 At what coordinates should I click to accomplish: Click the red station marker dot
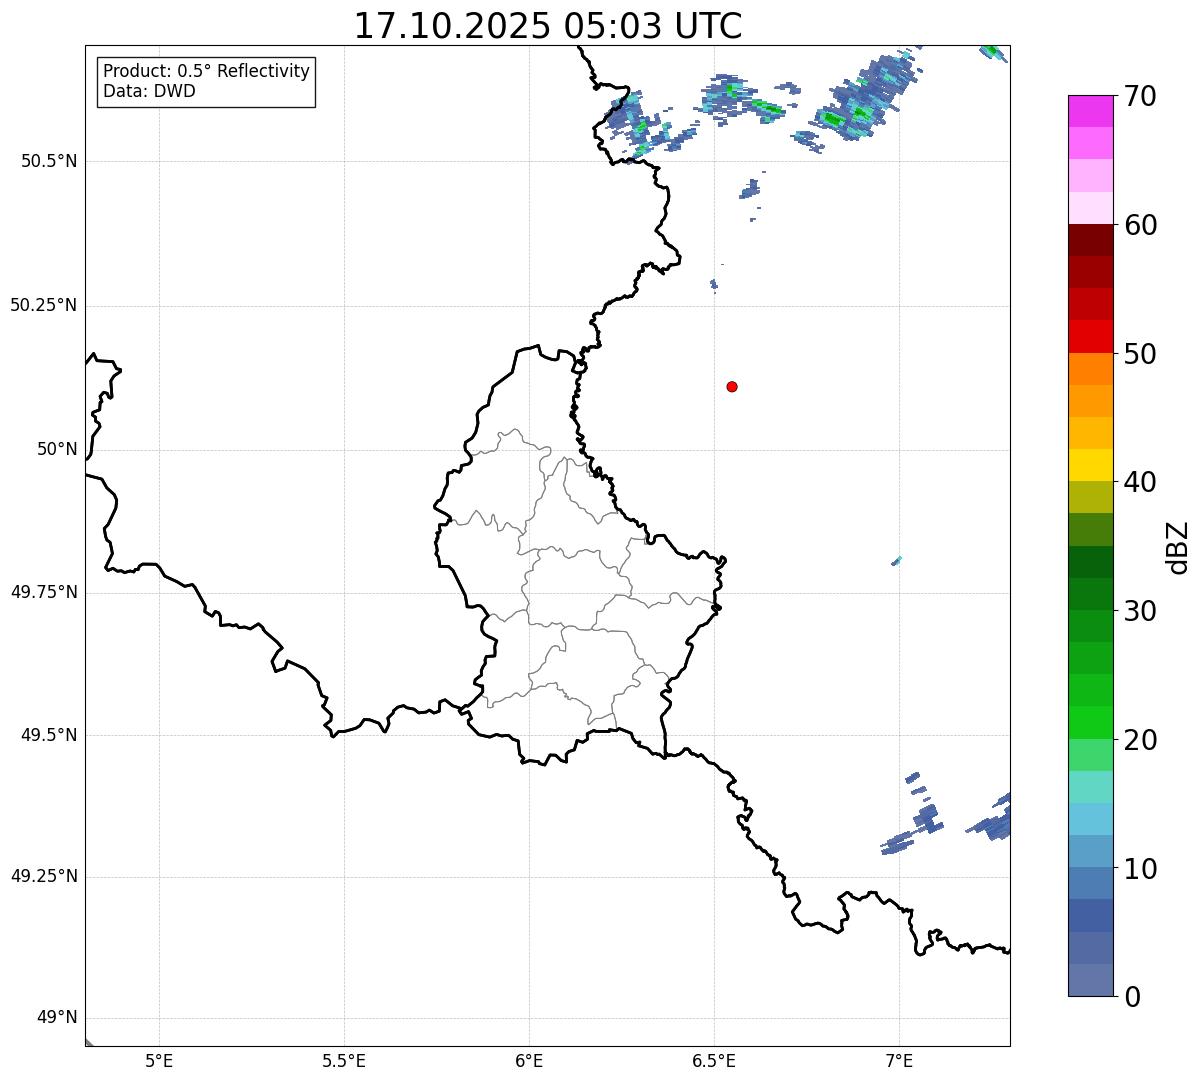pyautogui.click(x=732, y=386)
